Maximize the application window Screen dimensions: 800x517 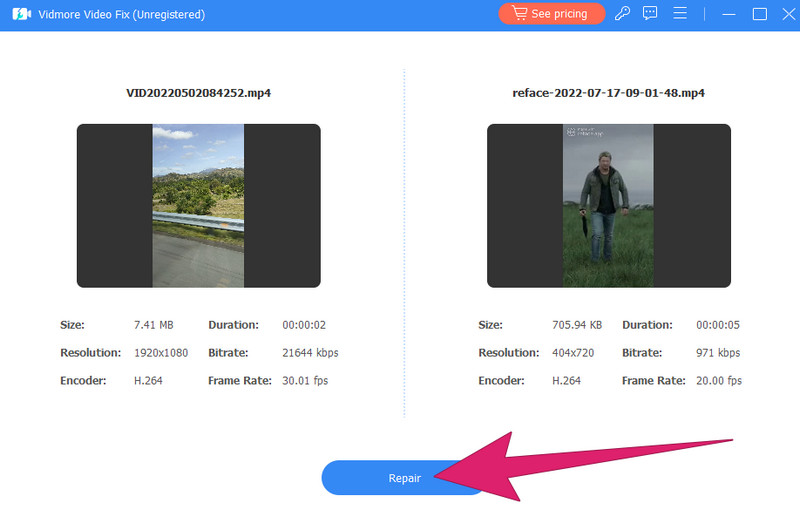point(759,14)
